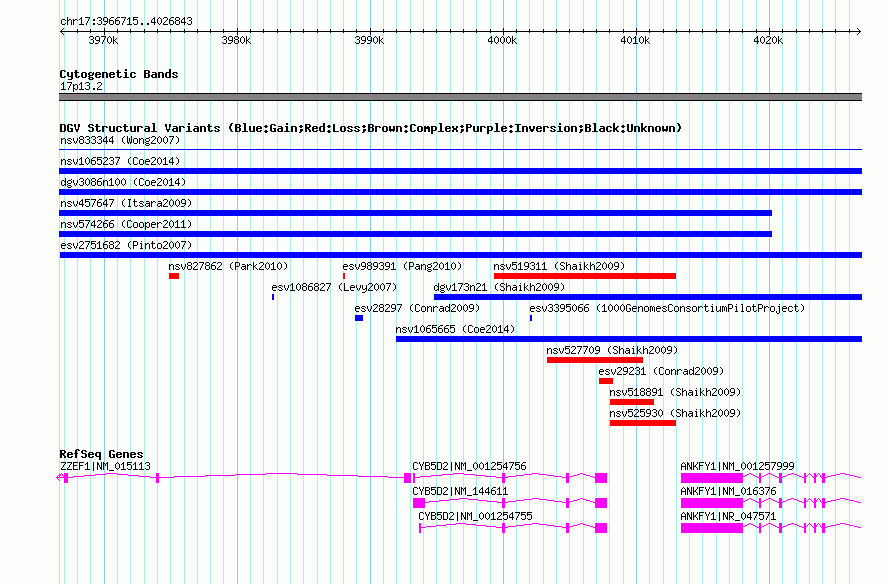Click the ANKFY1 NR_047571 large exon block
Image resolution: width=890 pixels, height=584 pixels.
pos(712,528)
